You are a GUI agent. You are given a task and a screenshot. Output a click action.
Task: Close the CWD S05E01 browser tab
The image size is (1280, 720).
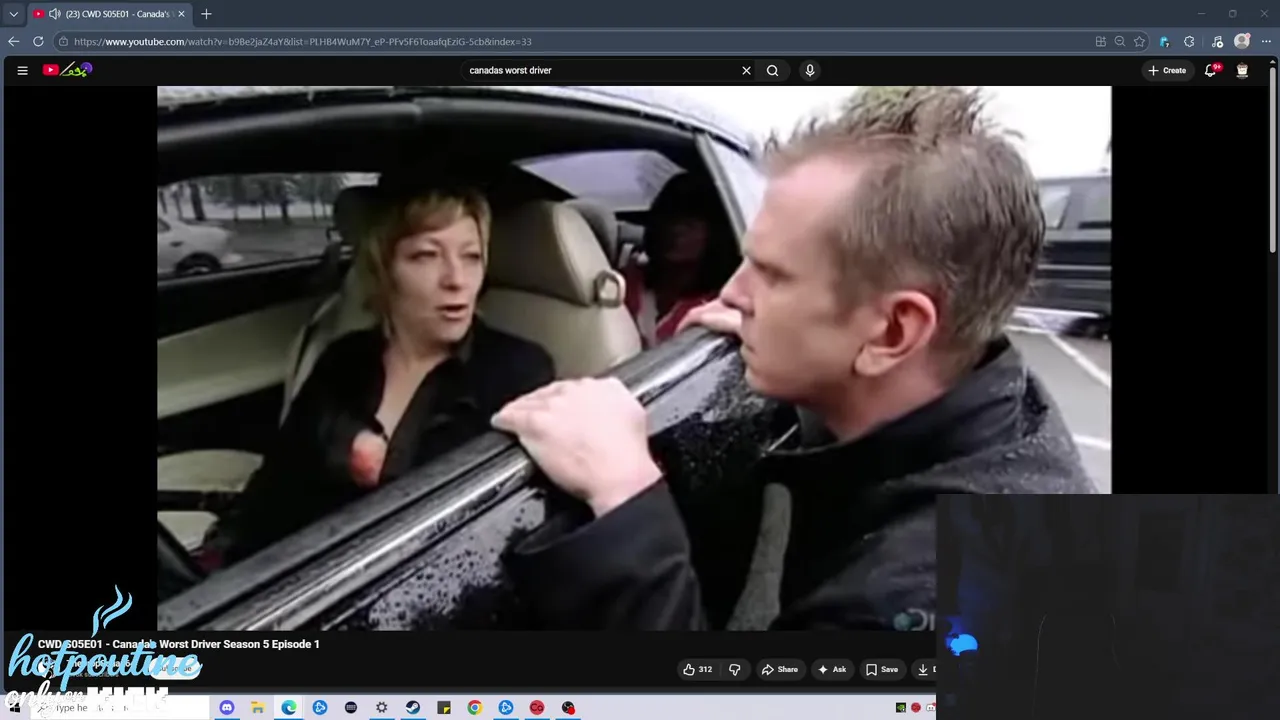click(x=182, y=14)
